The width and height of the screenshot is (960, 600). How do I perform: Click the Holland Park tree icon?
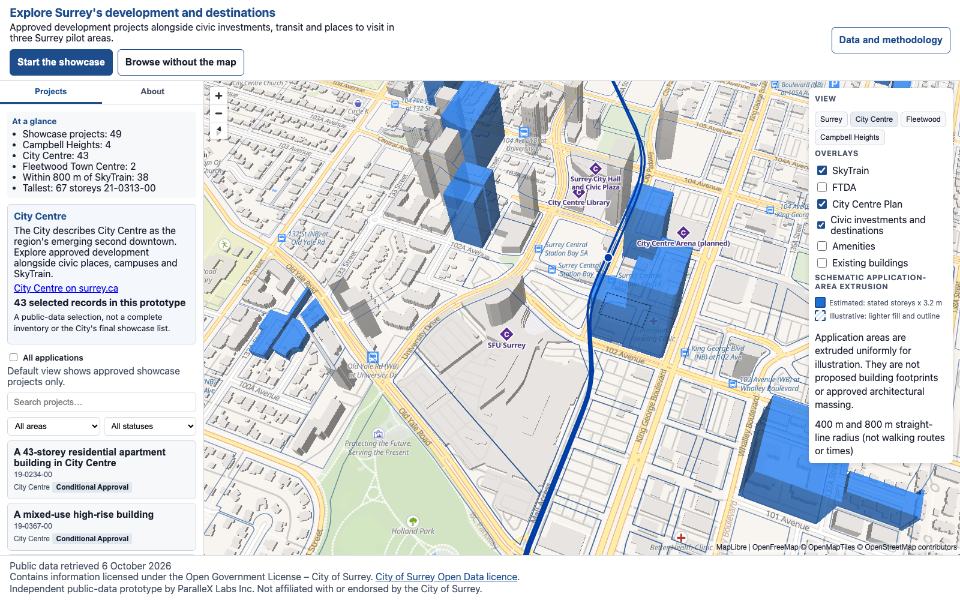pos(413,521)
